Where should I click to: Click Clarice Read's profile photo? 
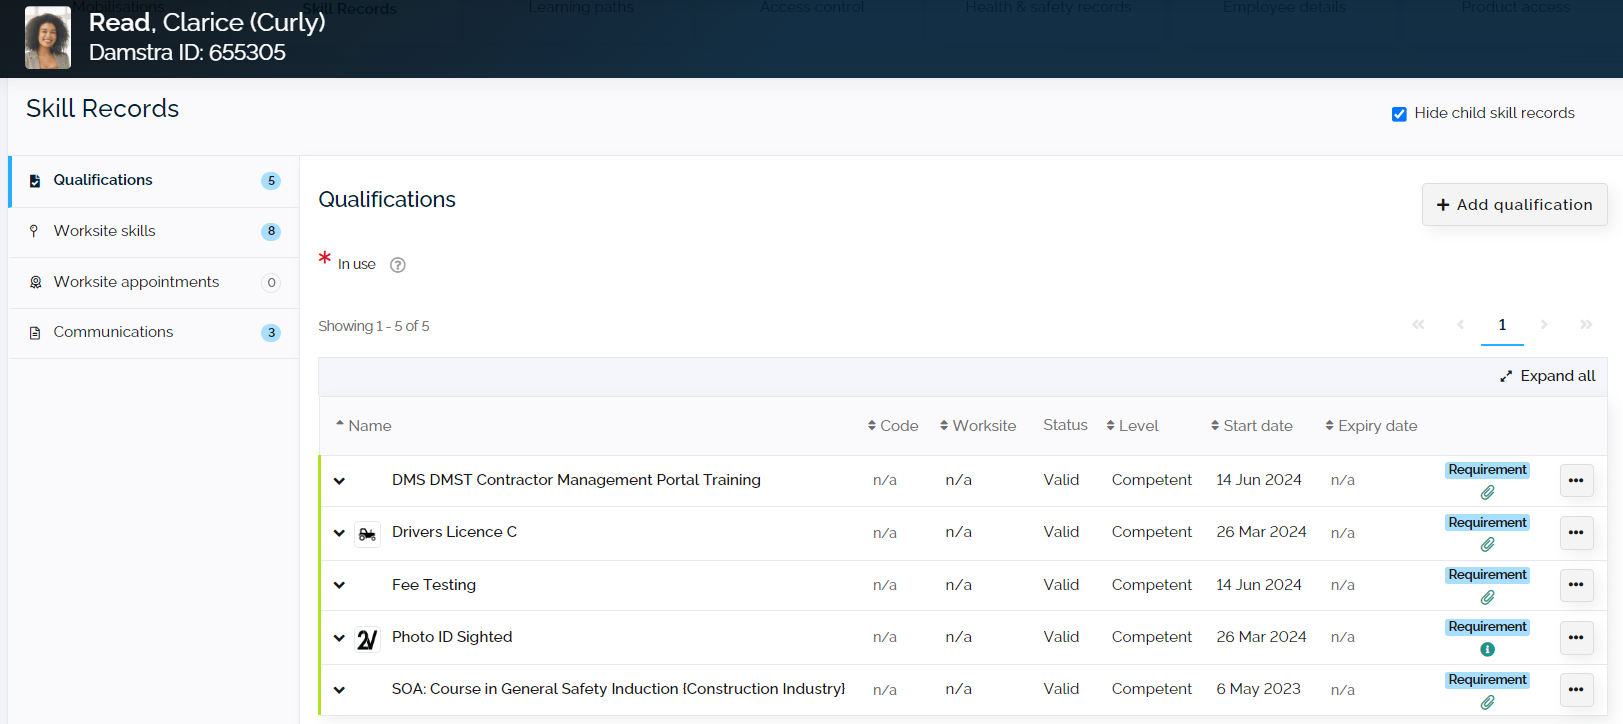(x=48, y=38)
